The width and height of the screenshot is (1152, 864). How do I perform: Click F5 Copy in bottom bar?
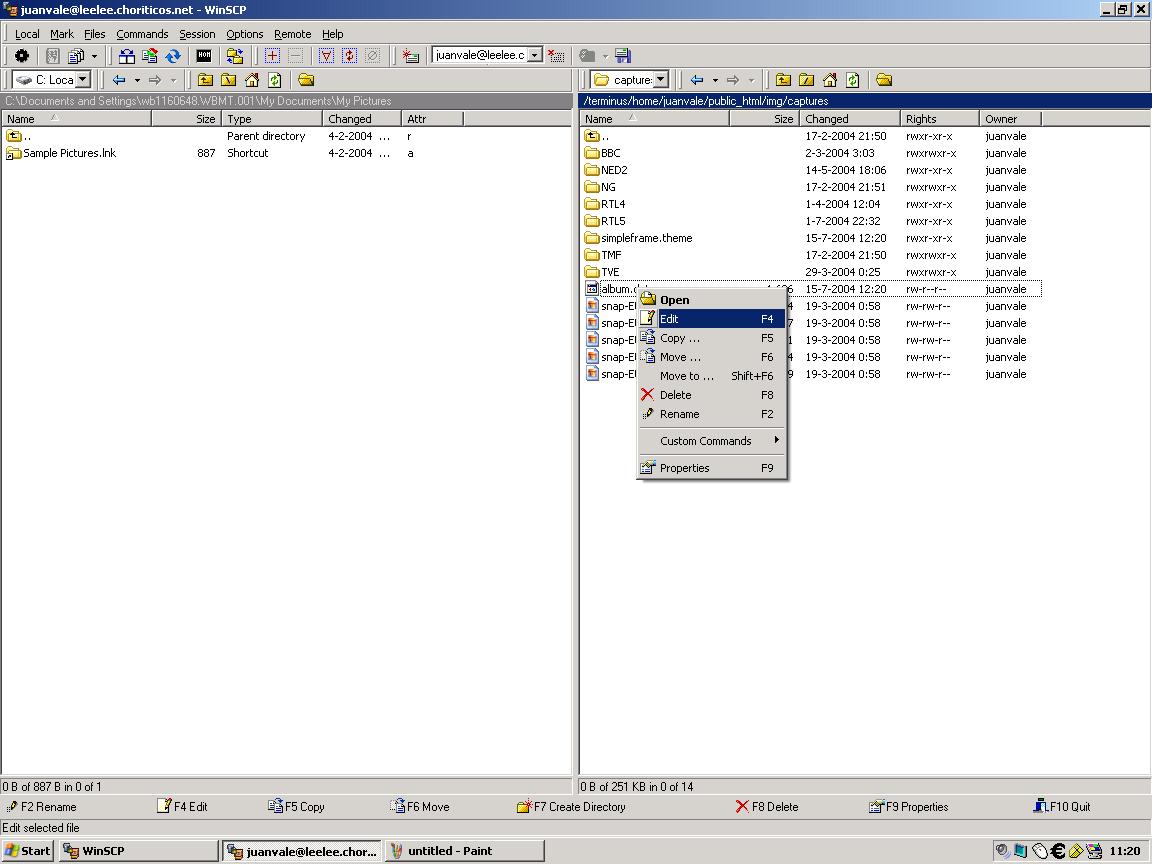click(x=296, y=807)
